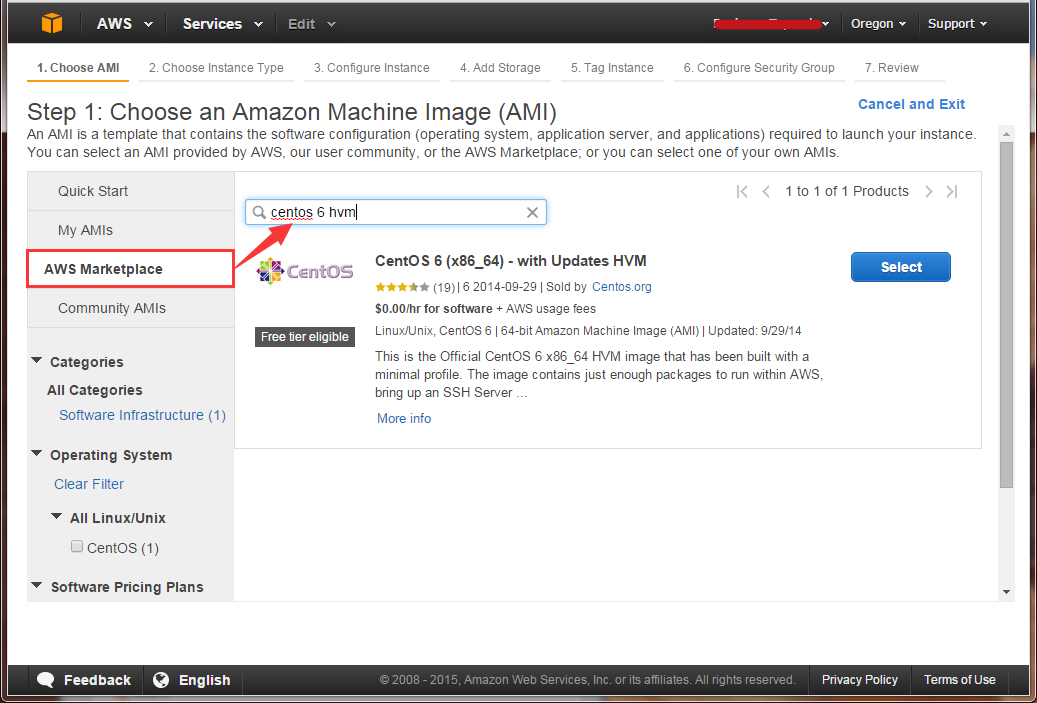Click the (19) reviews count

pos(444,288)
